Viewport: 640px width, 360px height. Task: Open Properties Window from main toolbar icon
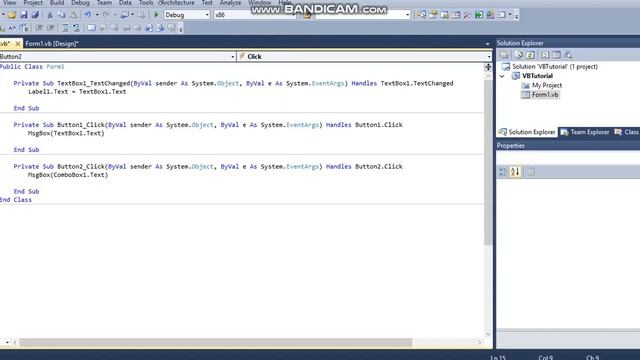click(433, 15)
